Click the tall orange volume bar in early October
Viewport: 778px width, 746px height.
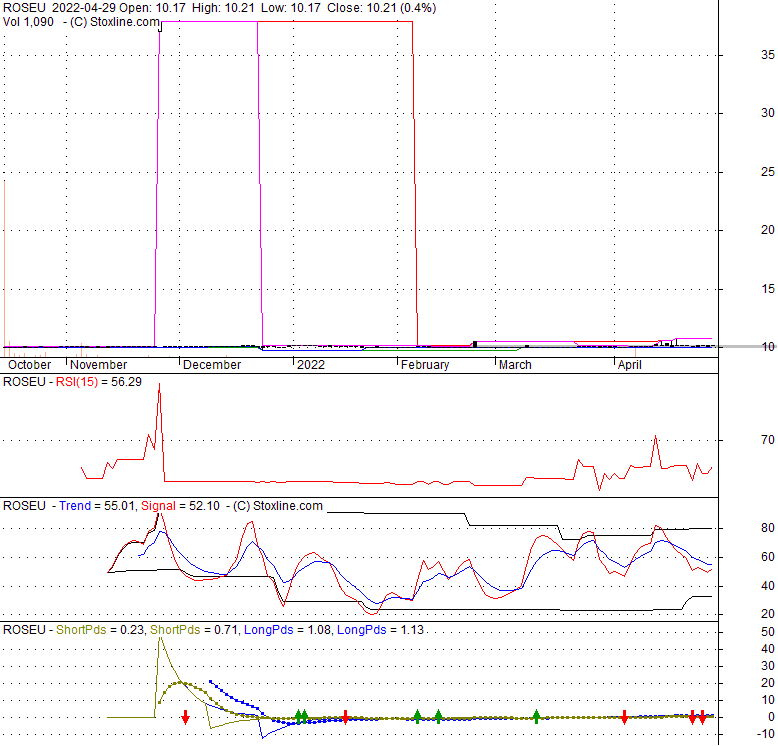point(4,268)
